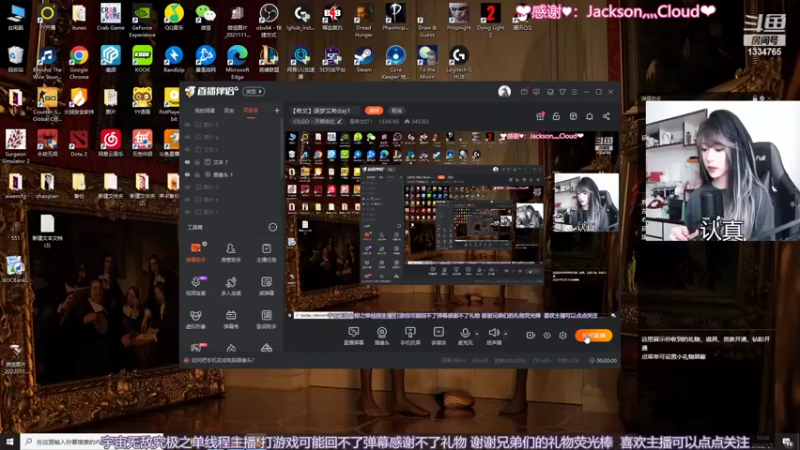
Task: Expand the microphone dropdown arrow
Action: (477, 334)
